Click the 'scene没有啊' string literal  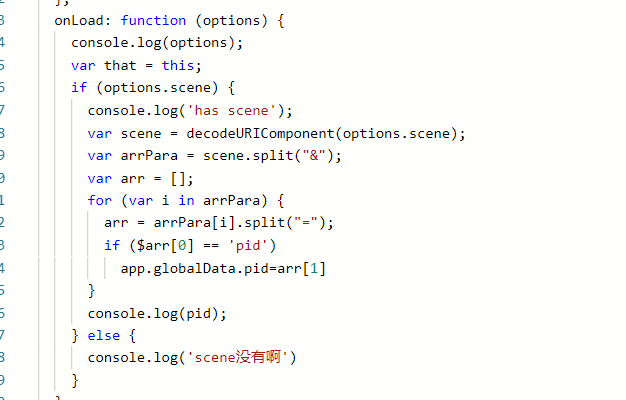pos(237,357)
